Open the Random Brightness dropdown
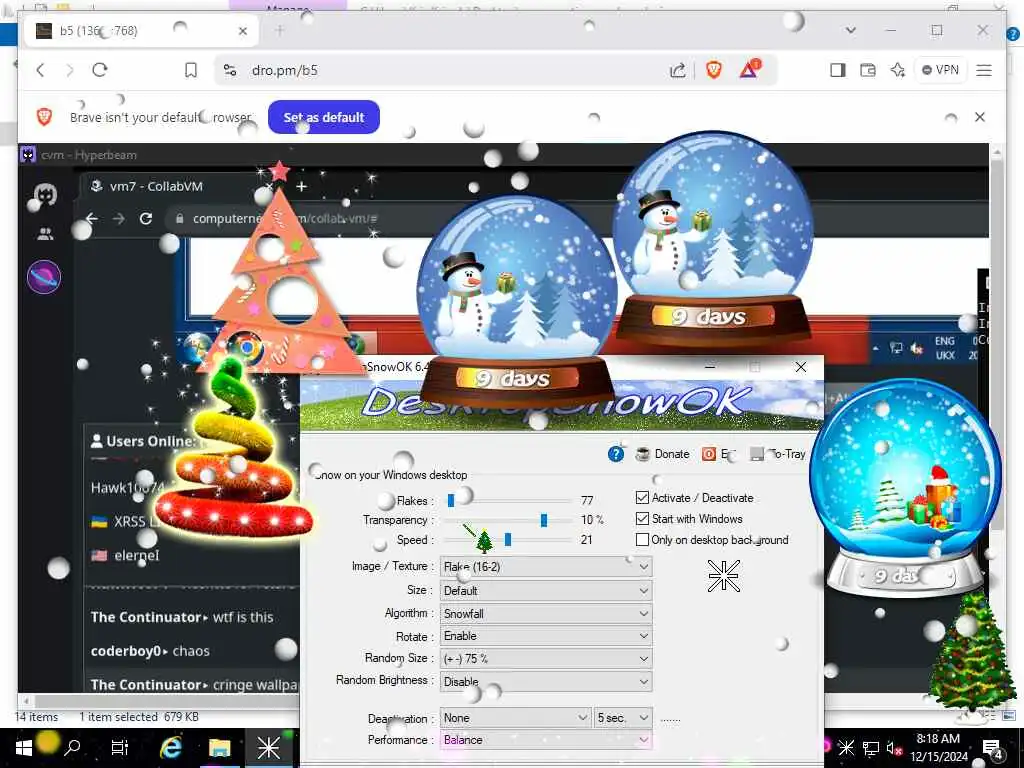The height and width of the screenshot is (768, 1024). click(x=546, y=681)
